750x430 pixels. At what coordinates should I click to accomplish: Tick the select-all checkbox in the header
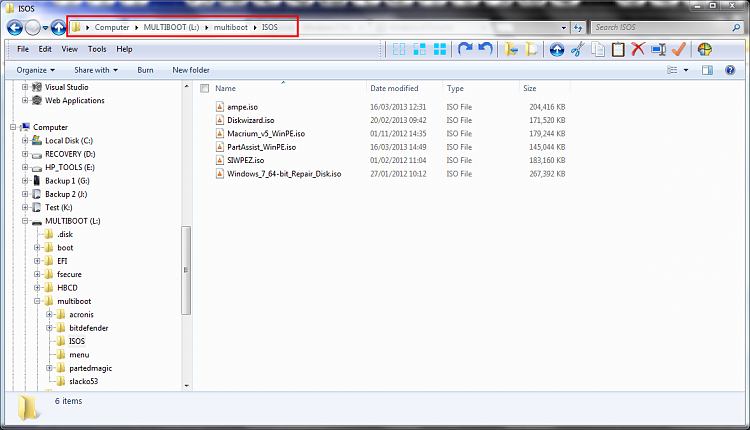coord(205,88)
